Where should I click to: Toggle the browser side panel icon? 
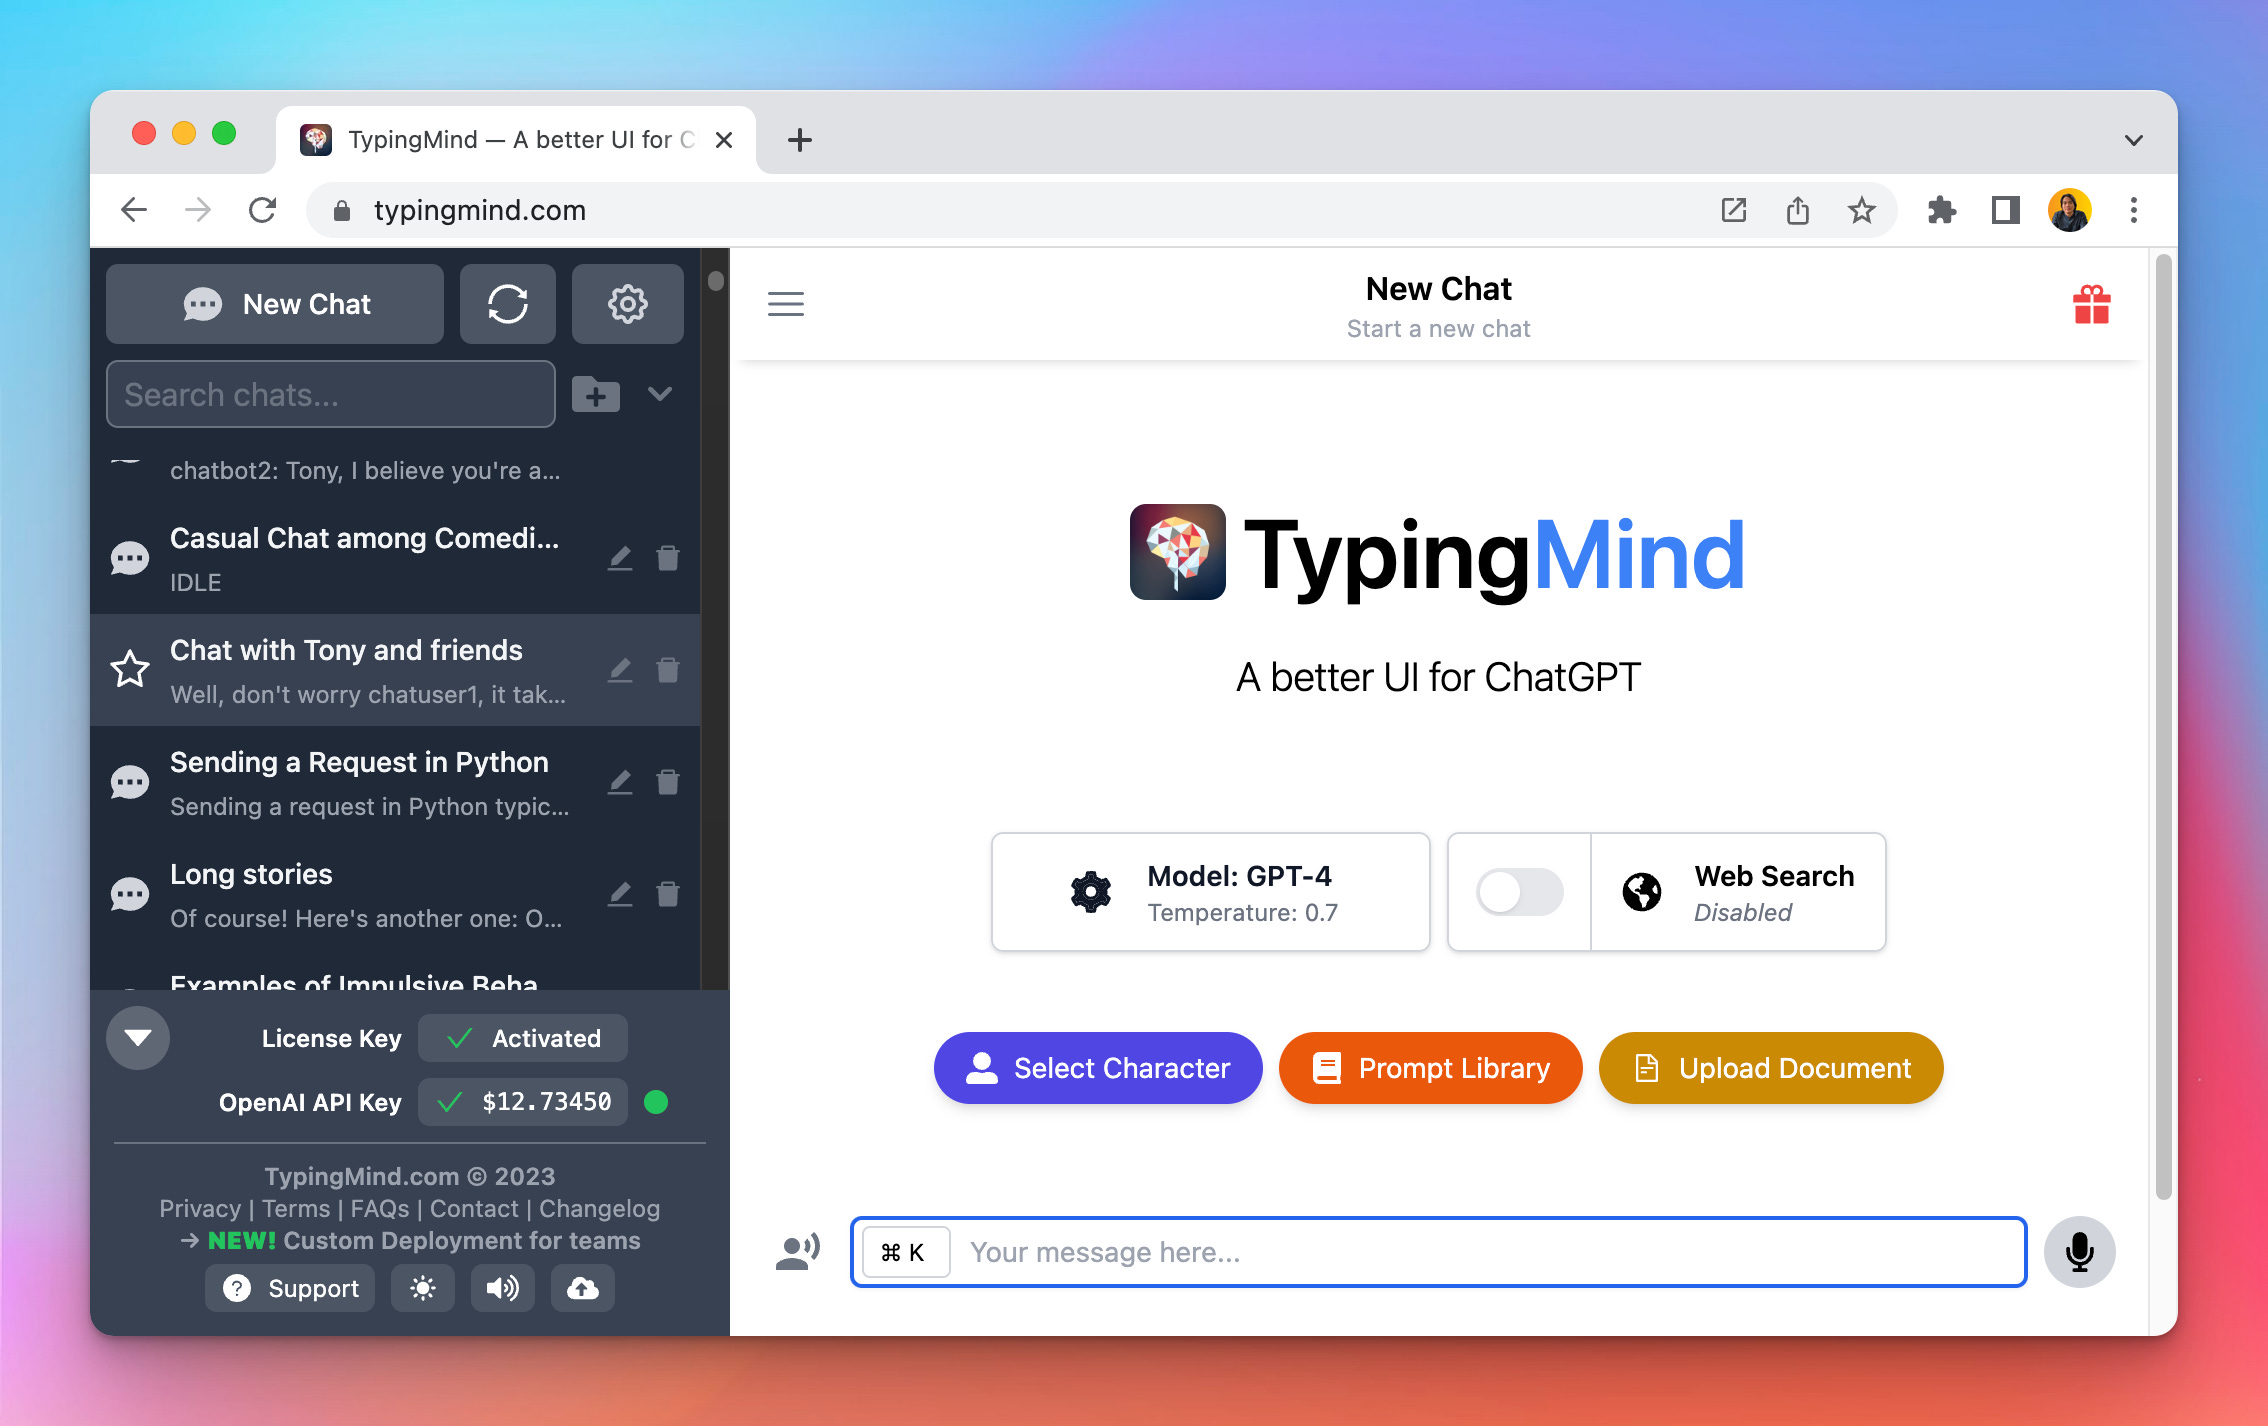pos(2006,210)
